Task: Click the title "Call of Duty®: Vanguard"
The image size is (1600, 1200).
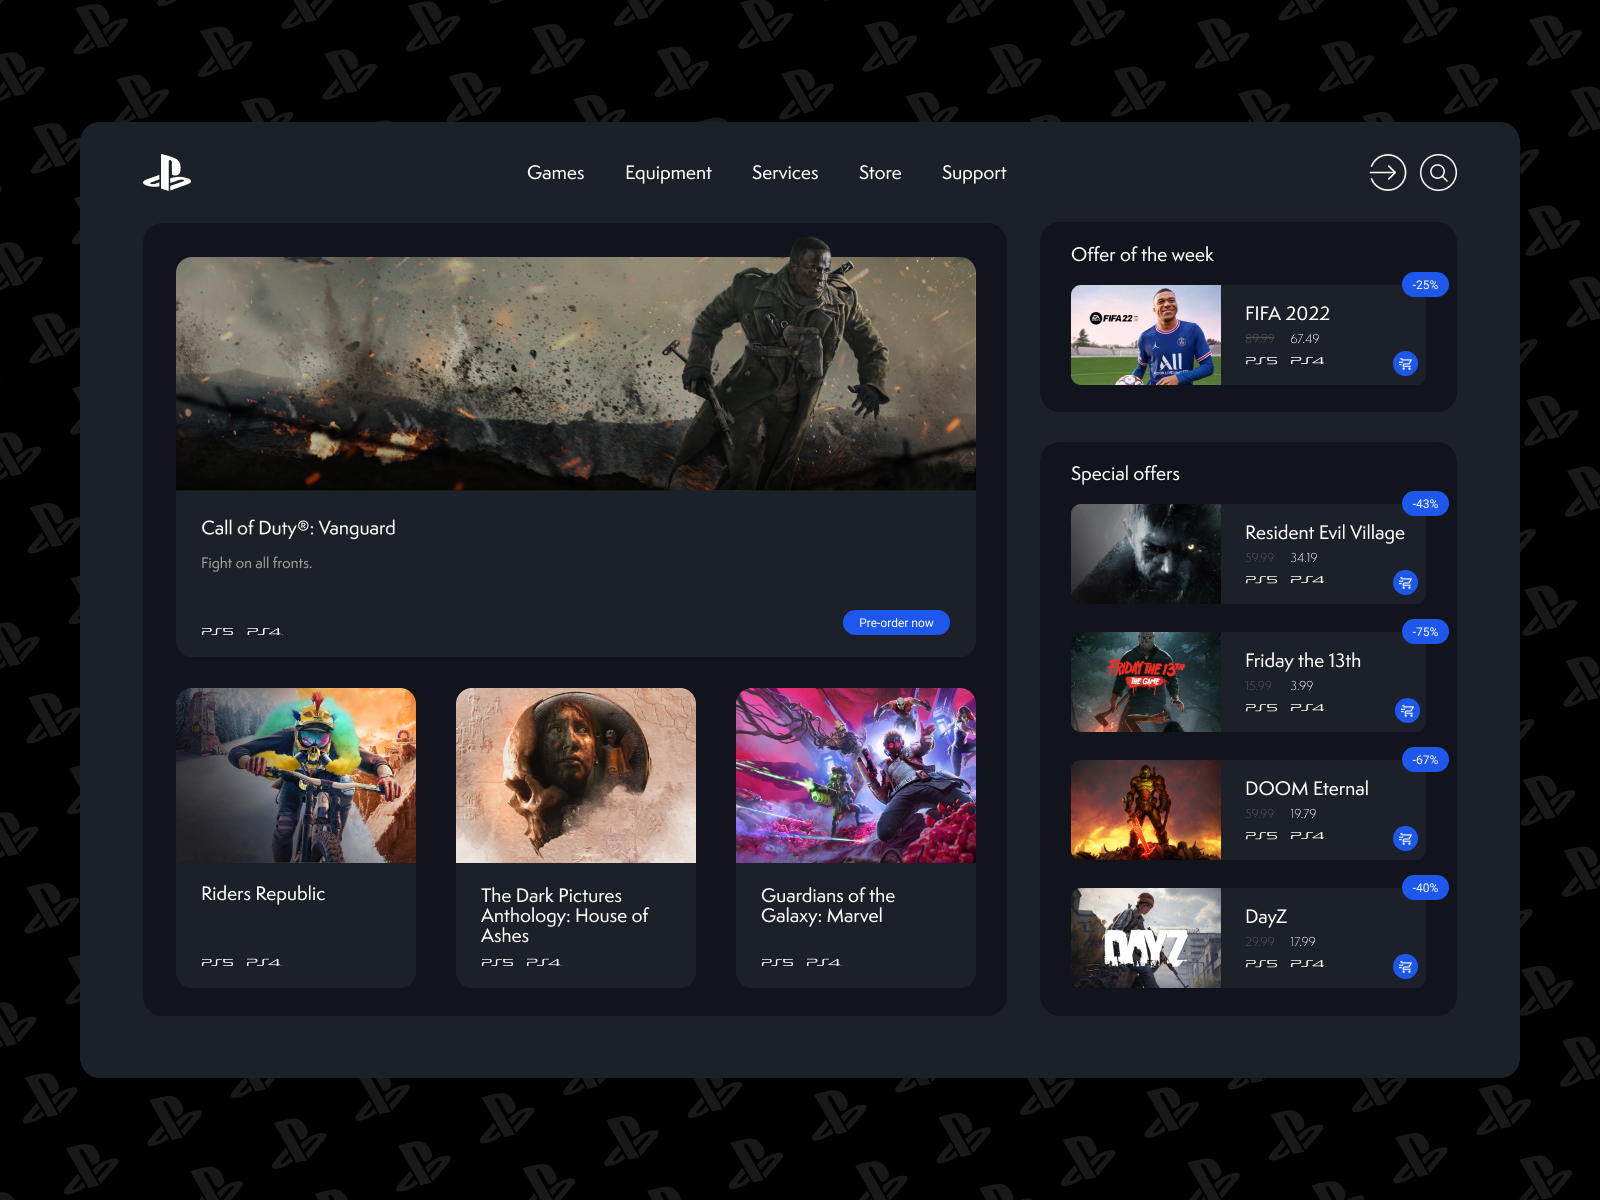Action: tap(298, 528)
